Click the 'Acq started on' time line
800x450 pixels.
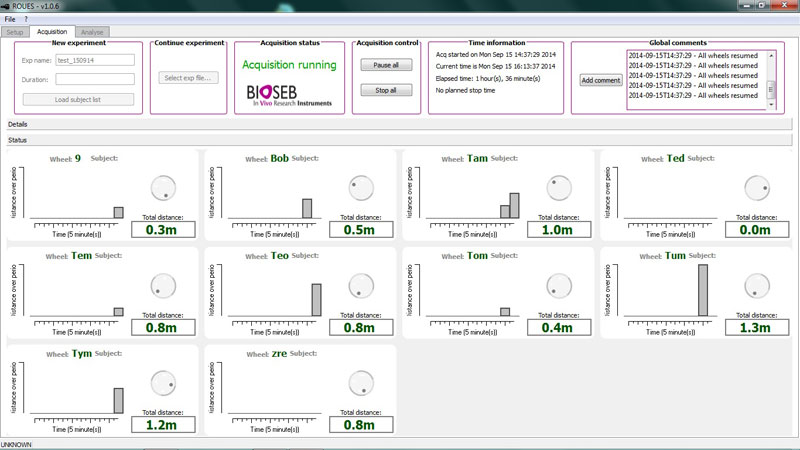495,55
